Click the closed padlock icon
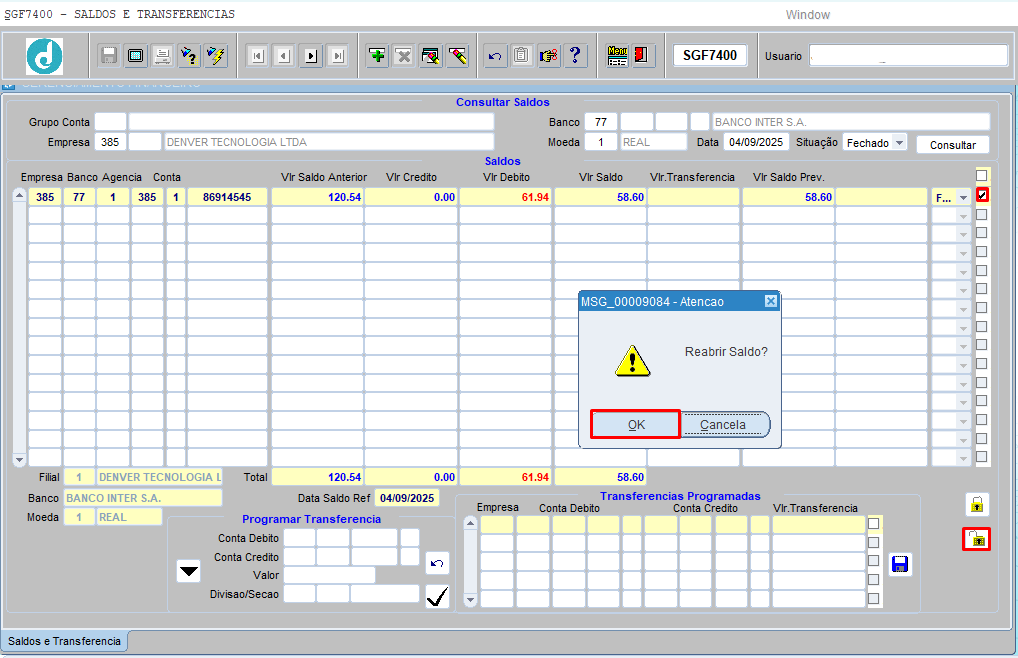Viewport: 1018px width, 658px height. pyautogui.click(x=976, y=504)
